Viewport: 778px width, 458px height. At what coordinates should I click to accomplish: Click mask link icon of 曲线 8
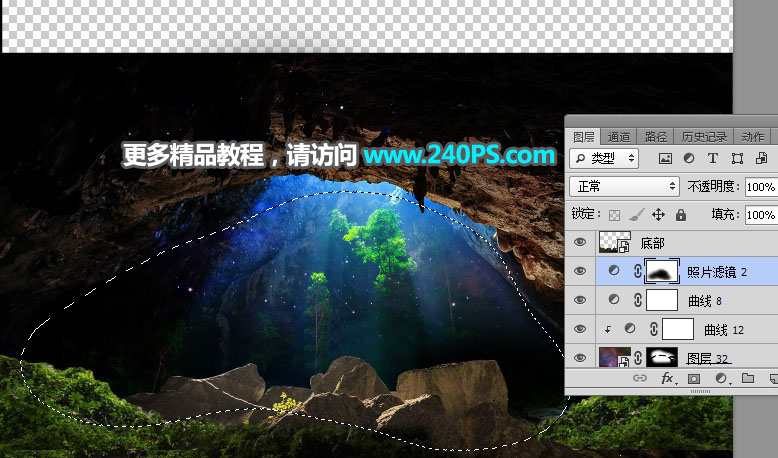click(x=638, y=300)
